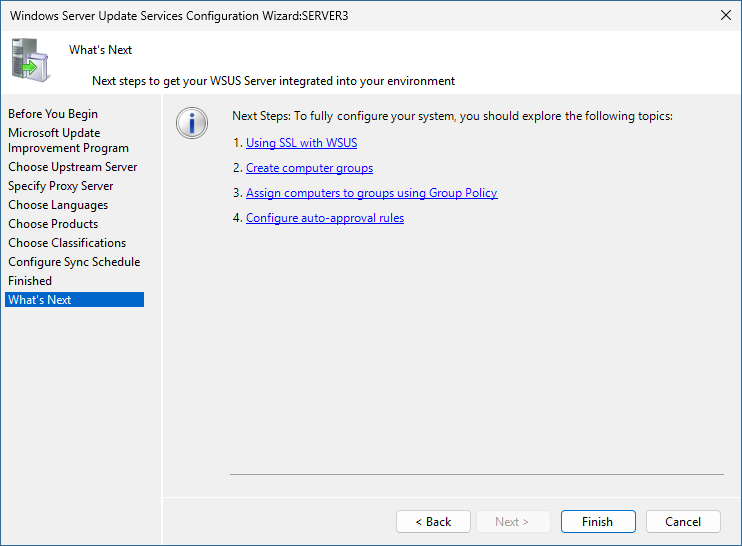
Task: Select Choose Languages step
Action: click(58, 205)
